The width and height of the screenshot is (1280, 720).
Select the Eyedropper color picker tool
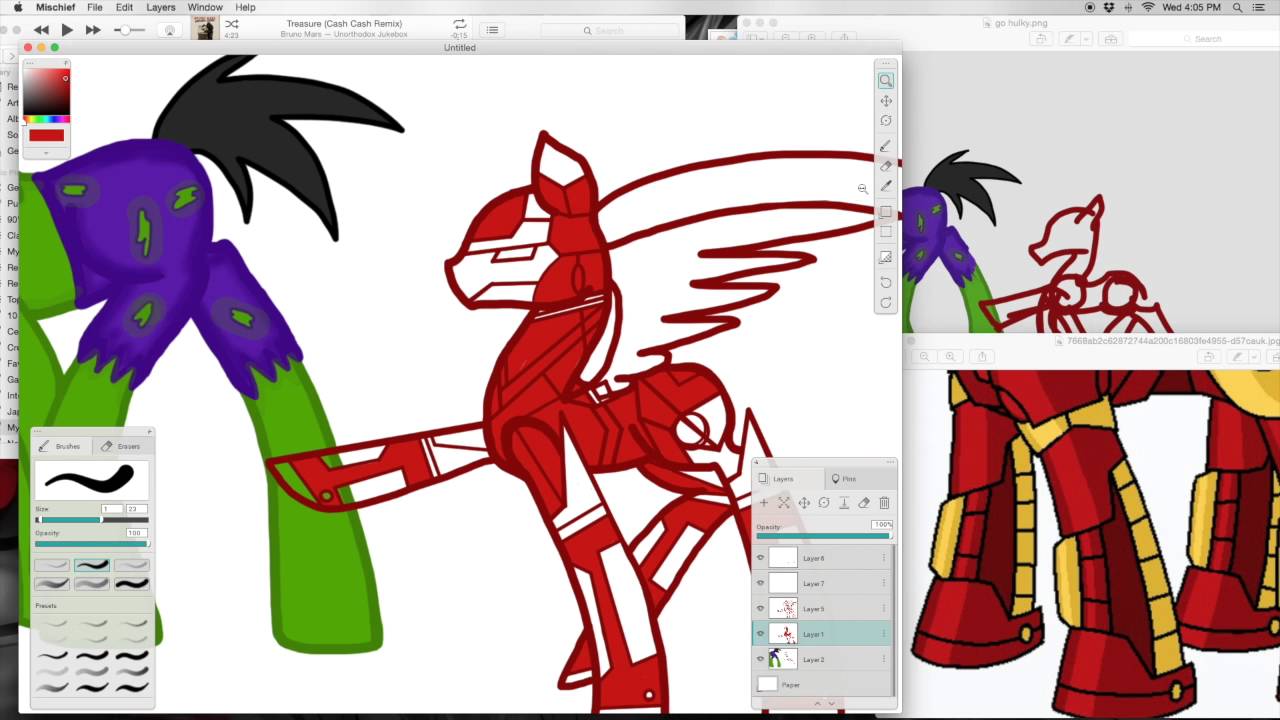point(886,187)
